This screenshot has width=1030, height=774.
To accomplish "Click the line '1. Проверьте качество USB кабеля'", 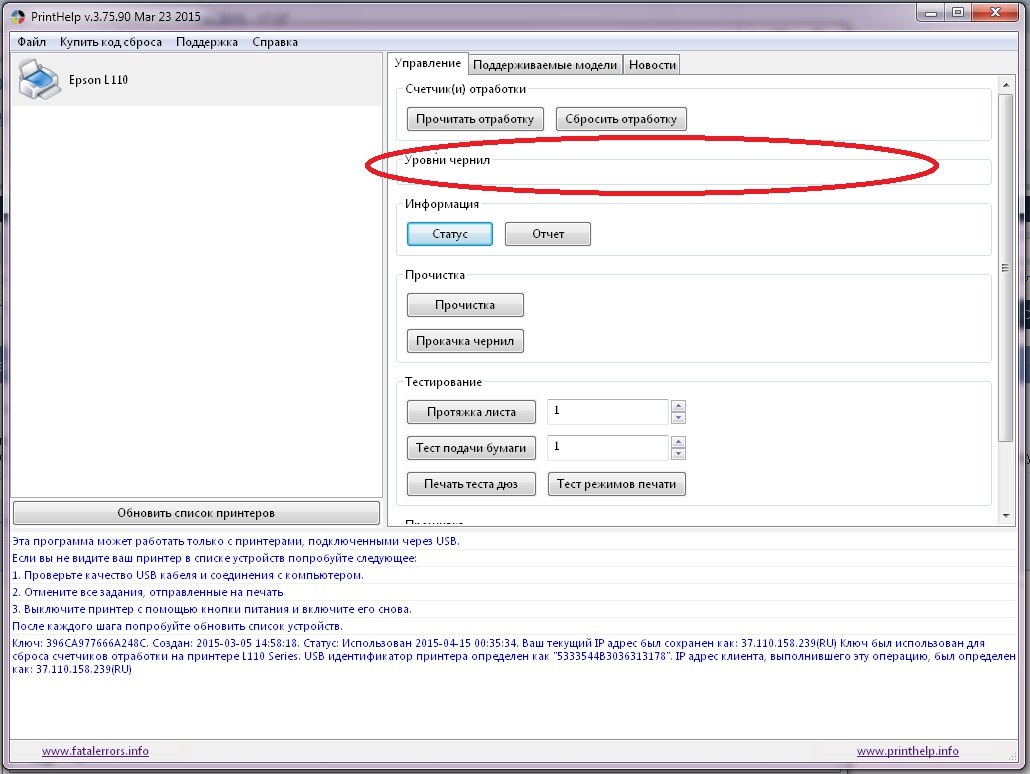I will [x=188, y=576].
